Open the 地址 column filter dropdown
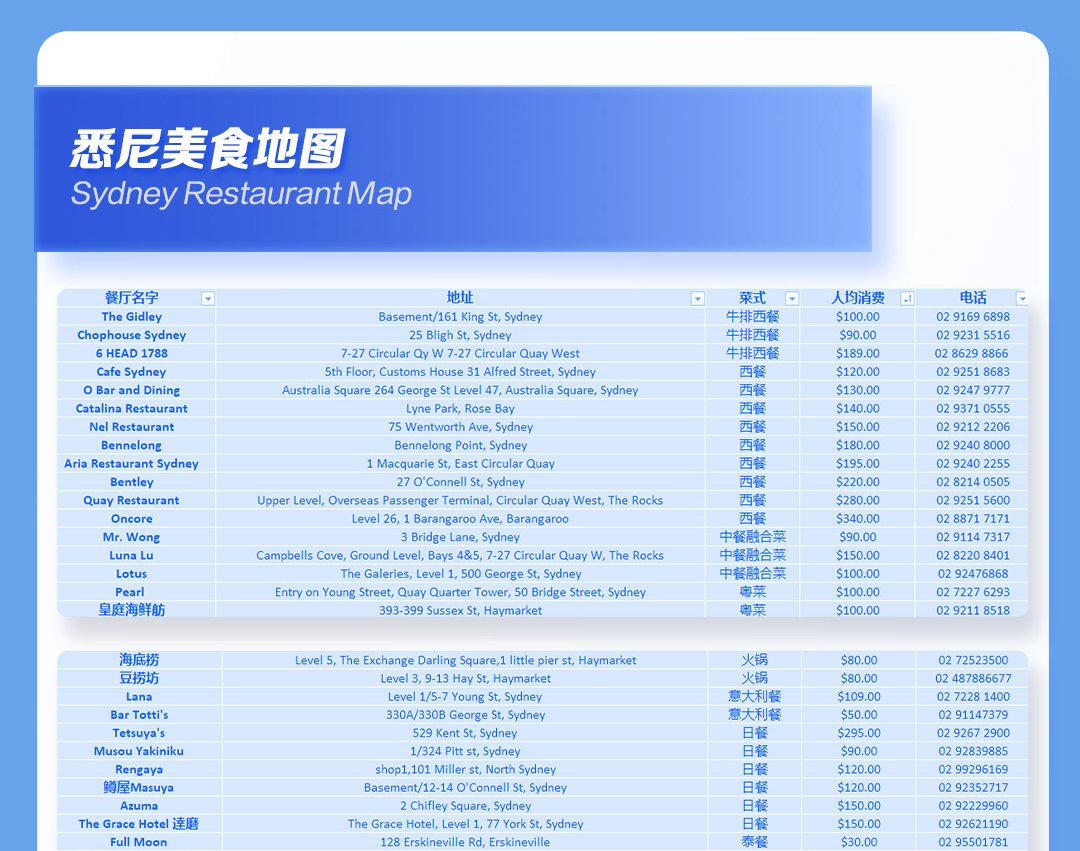Screen dimensions: 1080x851 coord(698,298)
